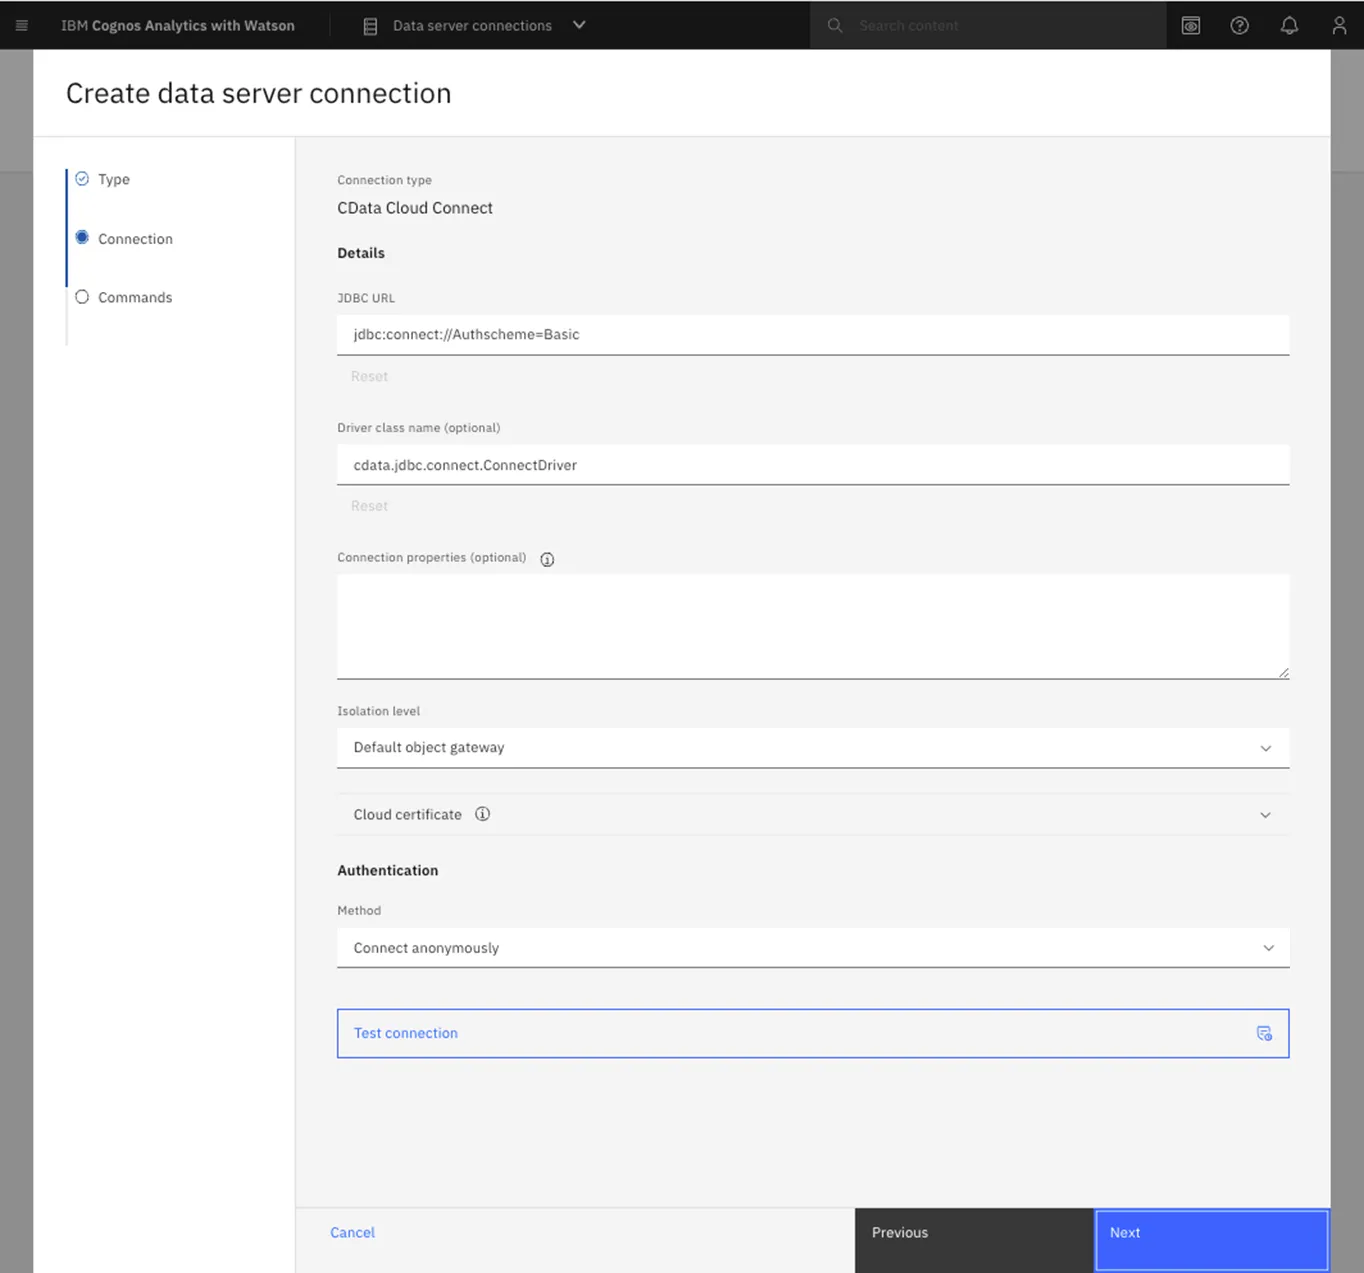
Task: Show info tooltip for Cloud certificate
Action: pos(483,814)
